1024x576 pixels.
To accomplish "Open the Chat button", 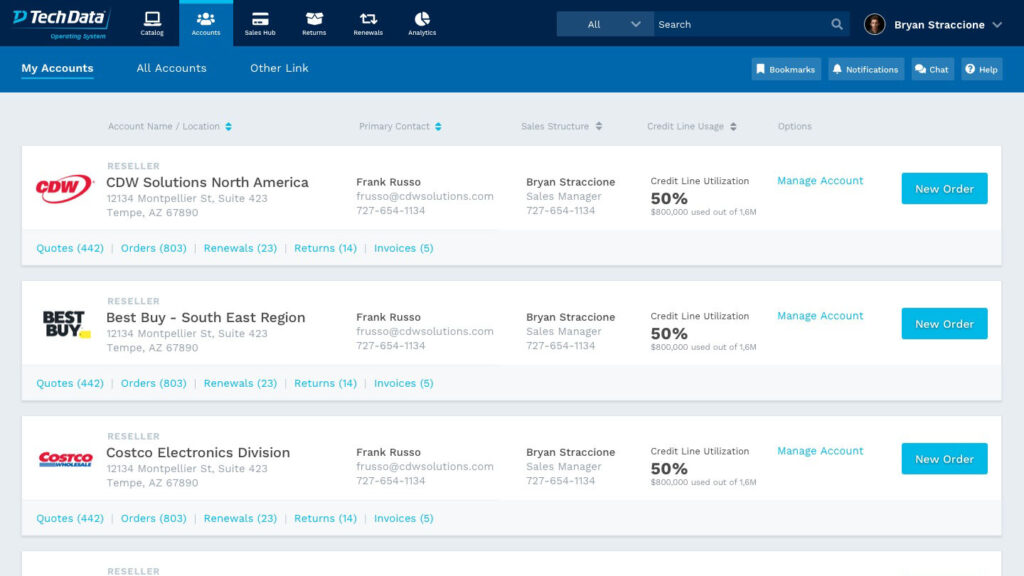I will coord(932,69).
